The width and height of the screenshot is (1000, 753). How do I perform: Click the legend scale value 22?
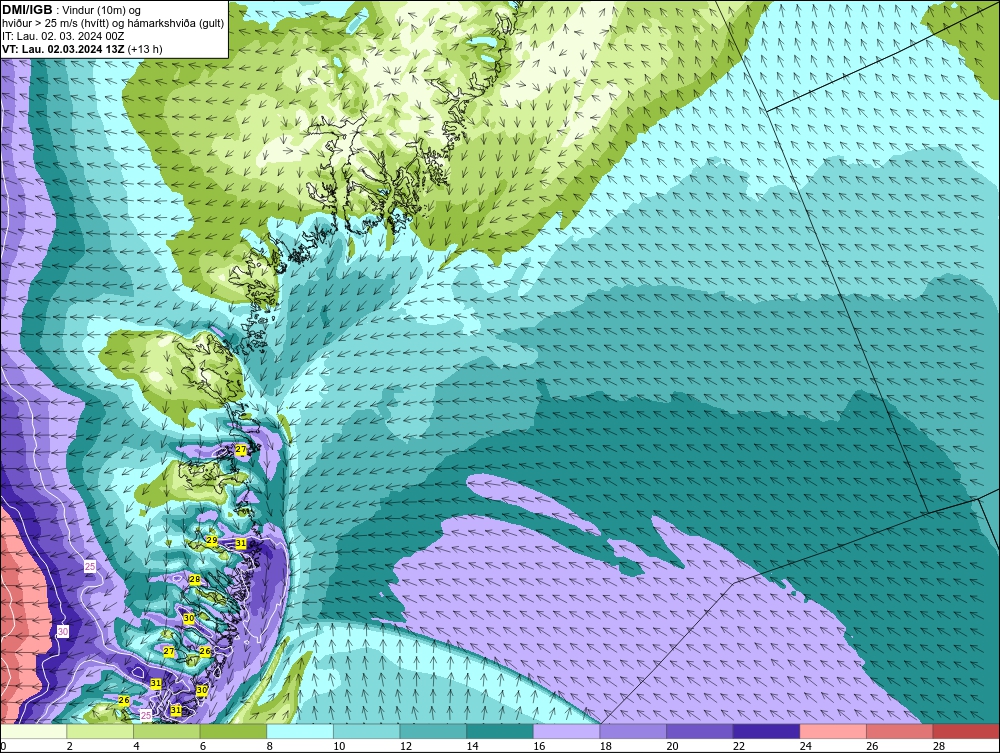tap(739, 746)
